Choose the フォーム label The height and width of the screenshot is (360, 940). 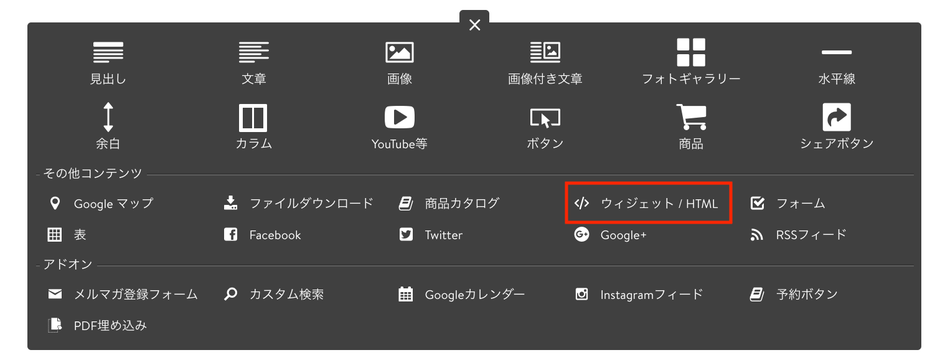coord(801,204)
